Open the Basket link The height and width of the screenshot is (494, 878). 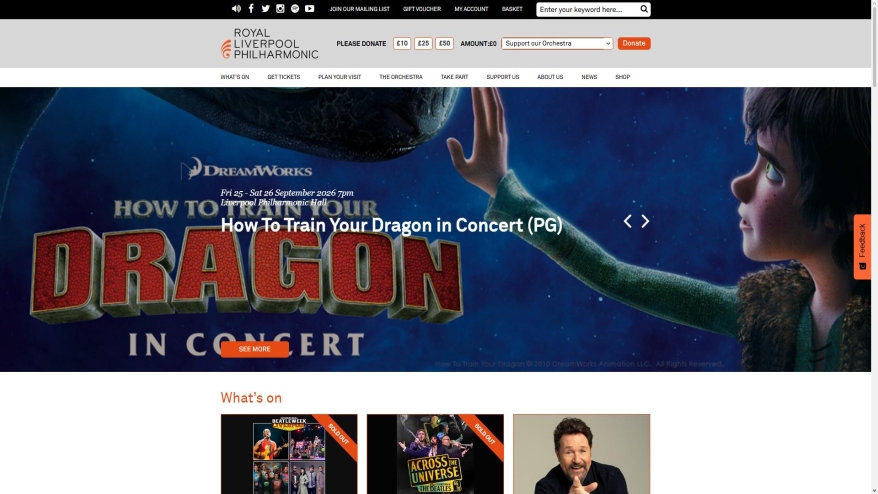tap(512, 9)
